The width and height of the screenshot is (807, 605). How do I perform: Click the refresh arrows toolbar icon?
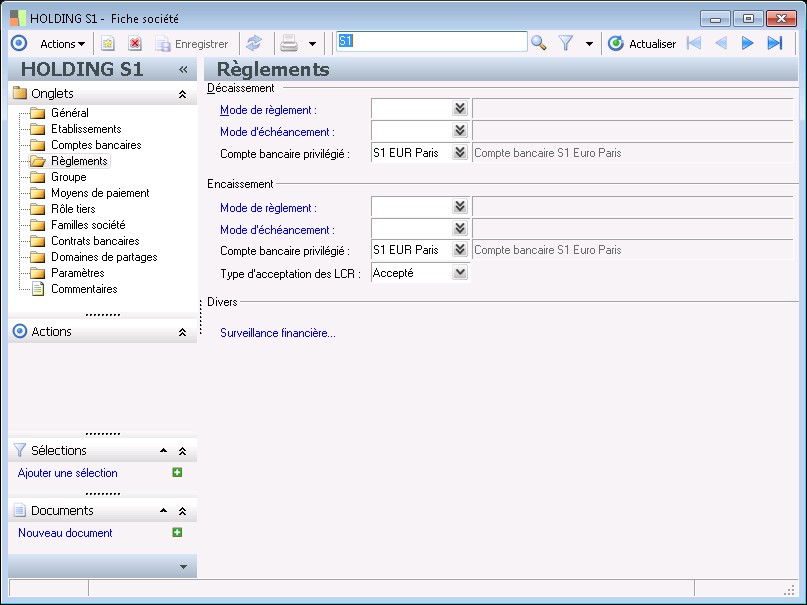[254, 44]
